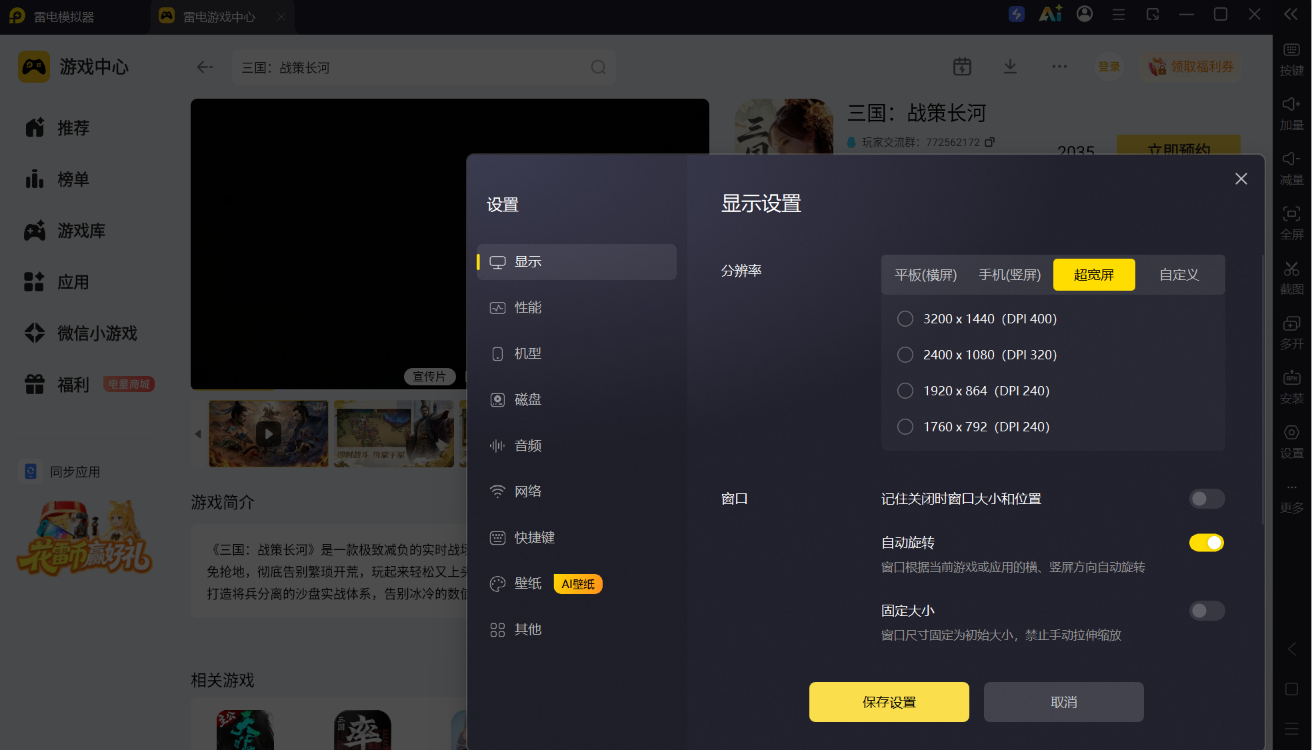Enable the 固定大小 toggle
1312x751 pixels.
tap(1206, 611)
